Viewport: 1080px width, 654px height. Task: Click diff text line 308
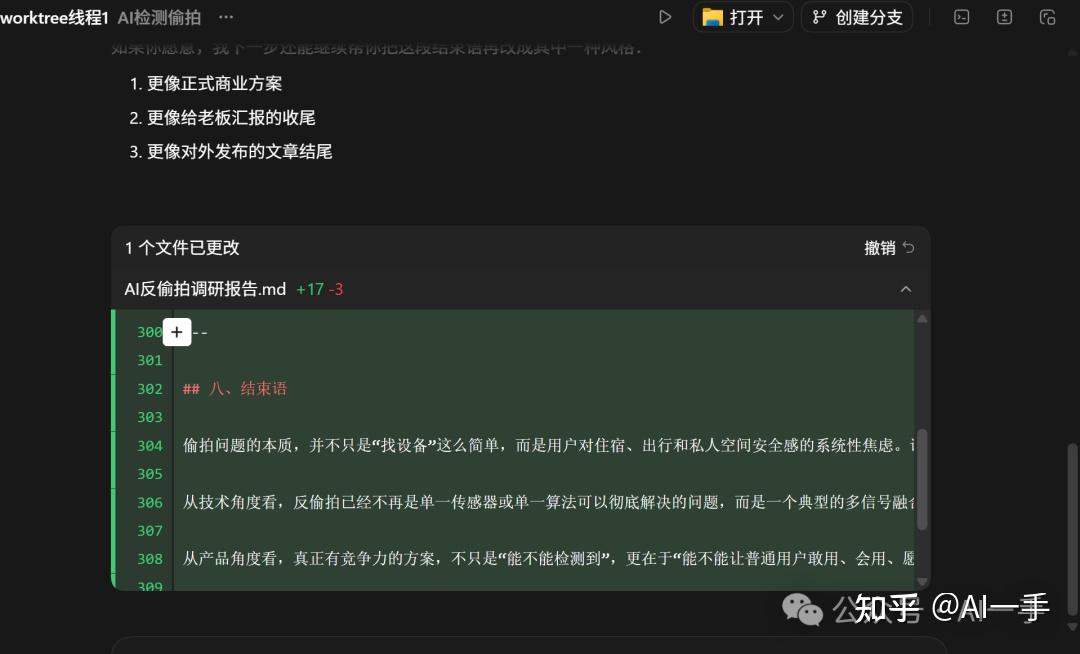(x=548, y=559)
